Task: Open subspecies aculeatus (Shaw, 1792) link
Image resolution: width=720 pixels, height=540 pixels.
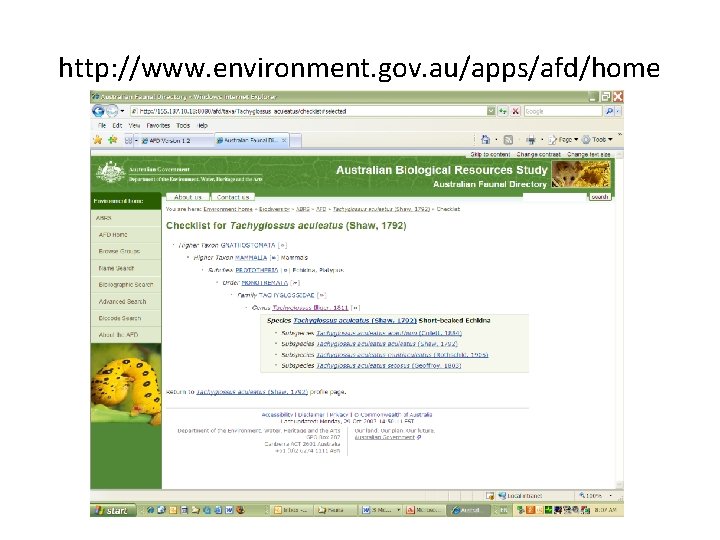Action: coord(387,343)
